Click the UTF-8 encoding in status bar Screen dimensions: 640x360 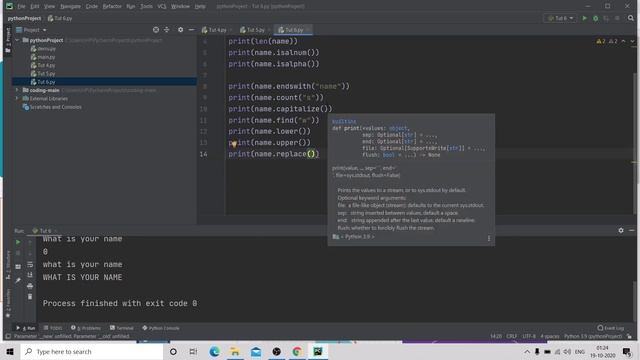pos(529,336)
